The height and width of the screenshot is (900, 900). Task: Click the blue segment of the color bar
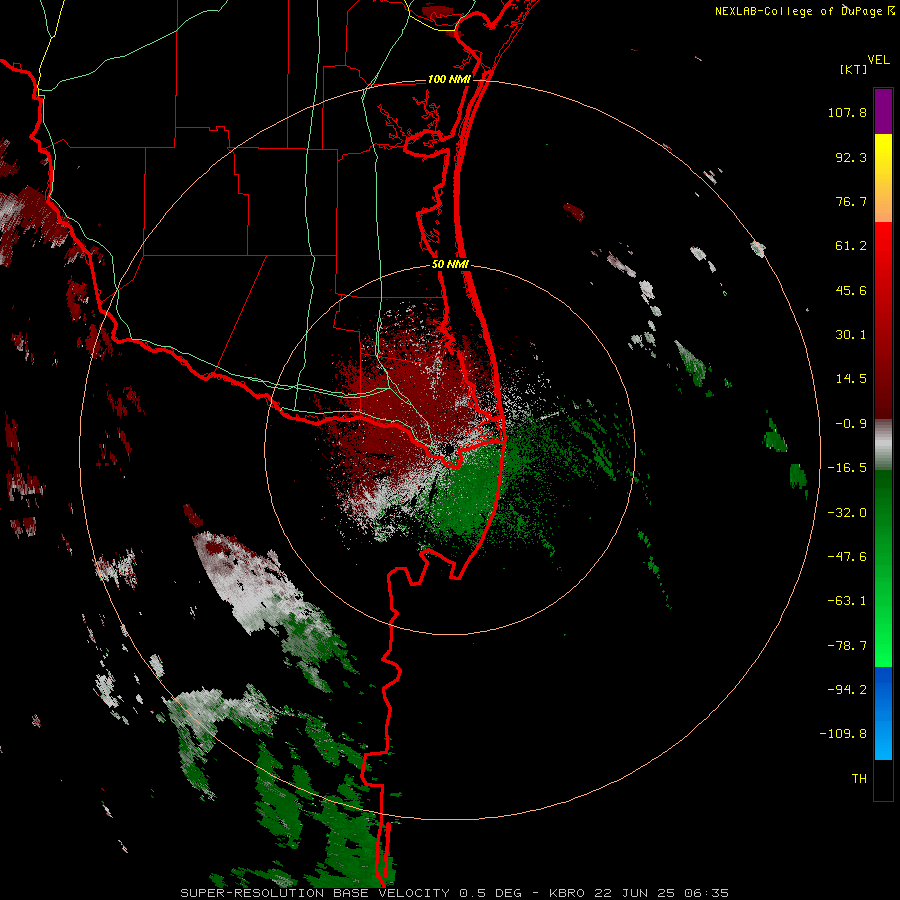coord(883,713)
